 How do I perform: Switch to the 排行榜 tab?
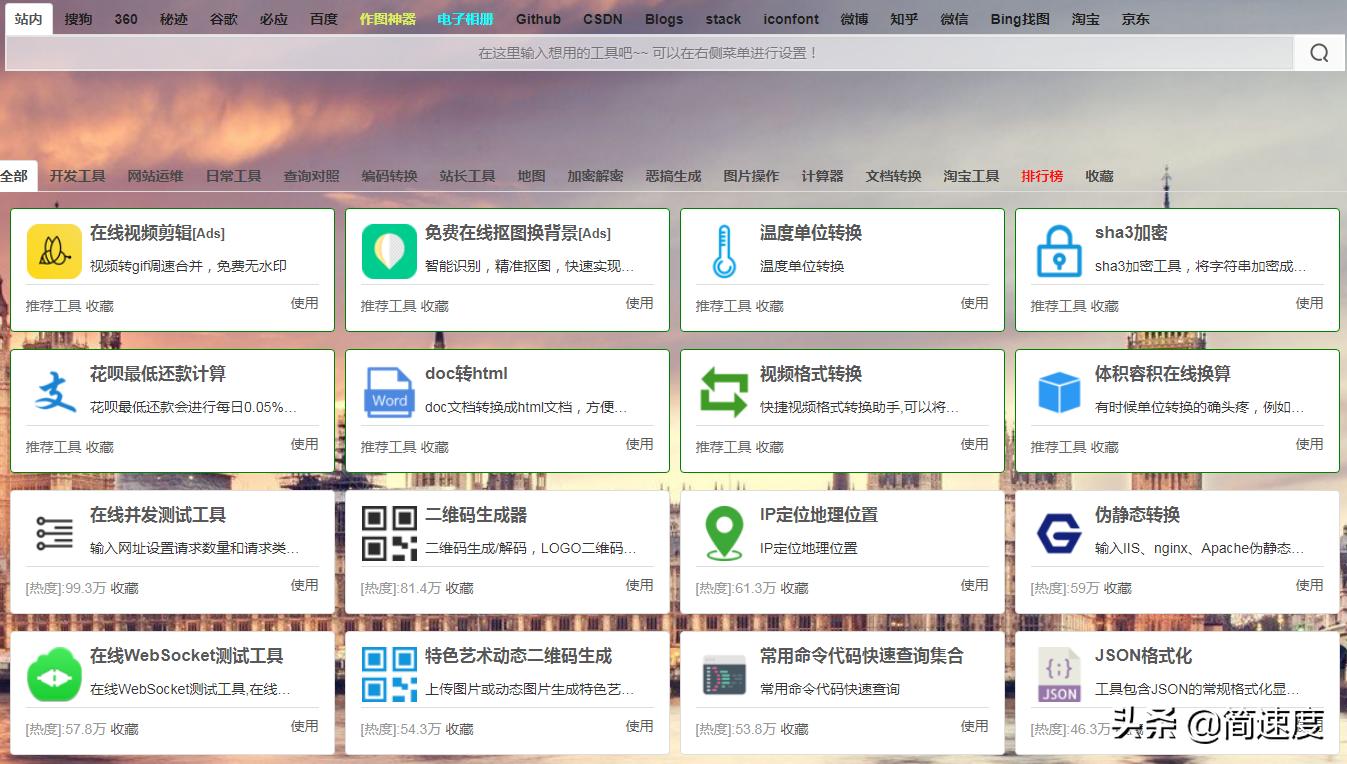click(1042, 176)
